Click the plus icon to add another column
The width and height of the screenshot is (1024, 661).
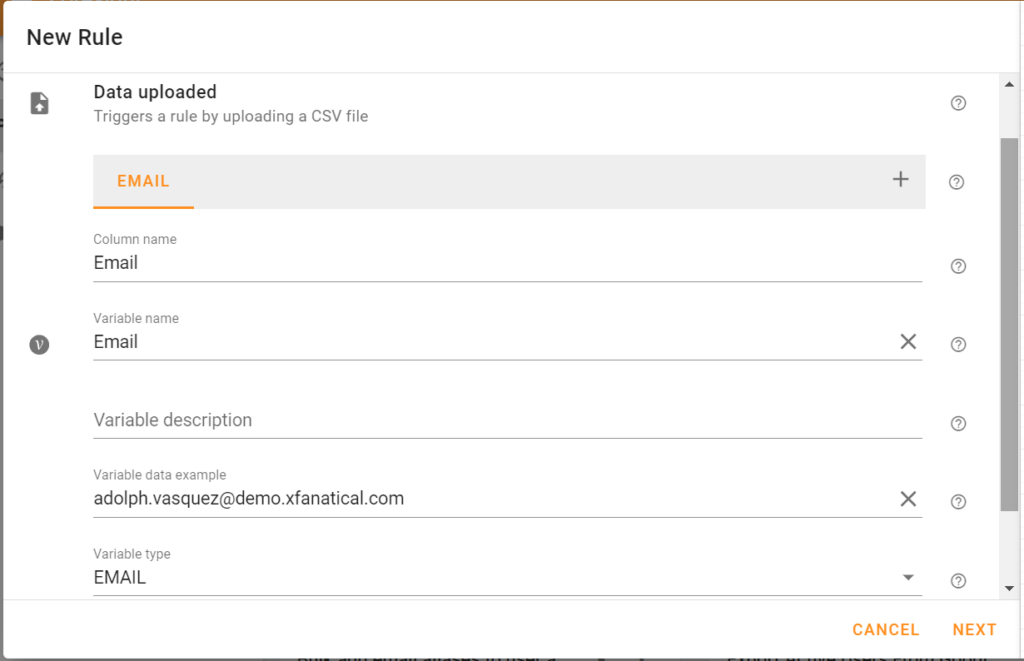coord(899,181)
